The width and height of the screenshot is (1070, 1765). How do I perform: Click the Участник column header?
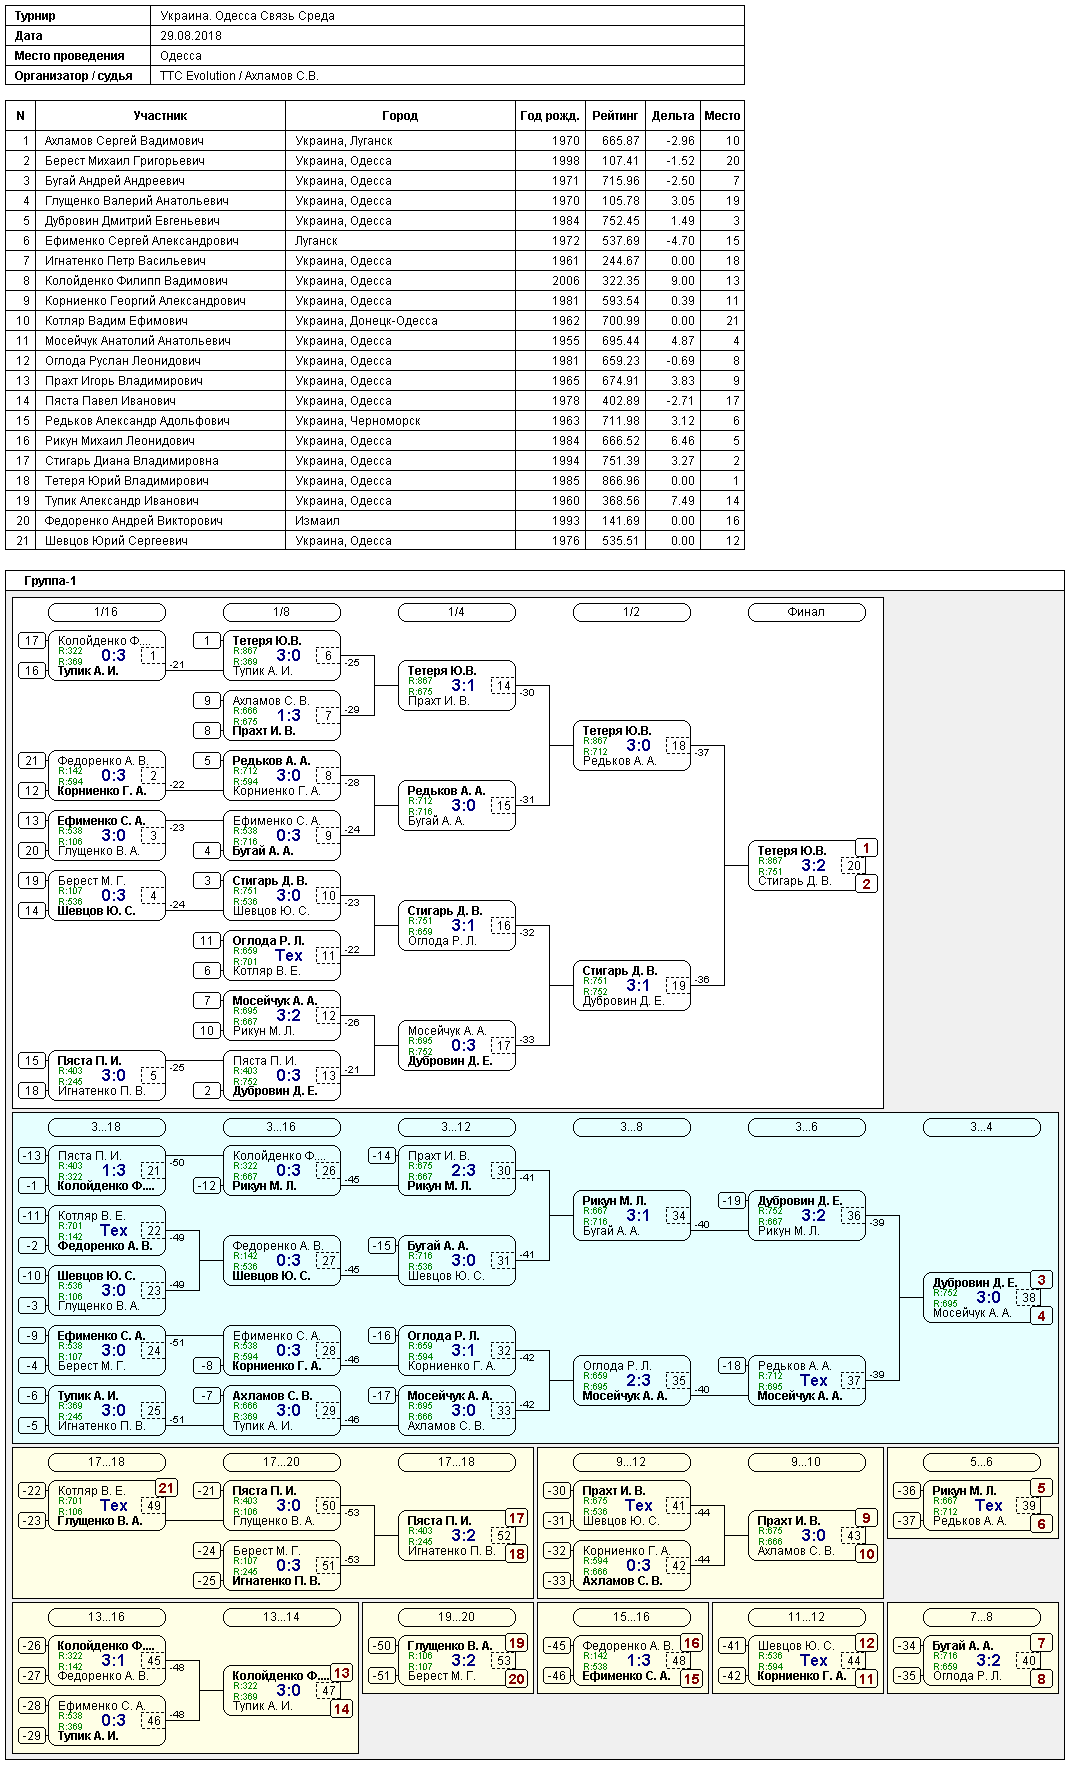click(x=160, y=116)
